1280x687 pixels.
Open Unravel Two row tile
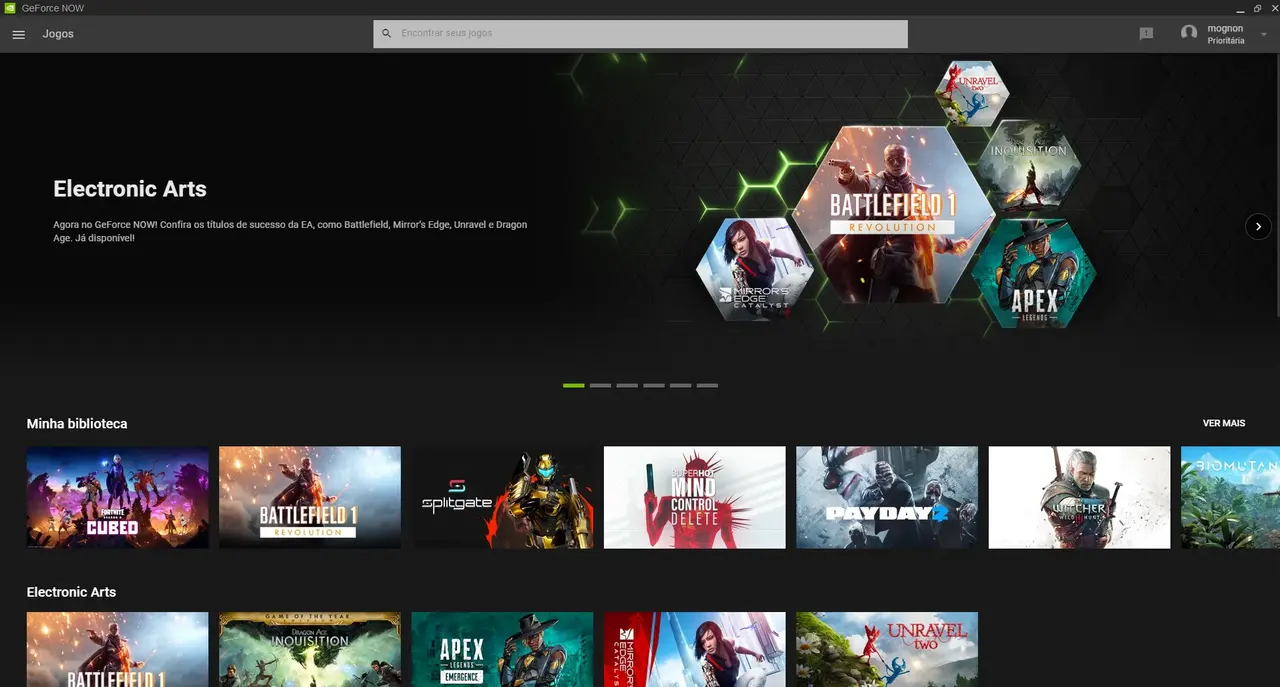click(887, 649)
